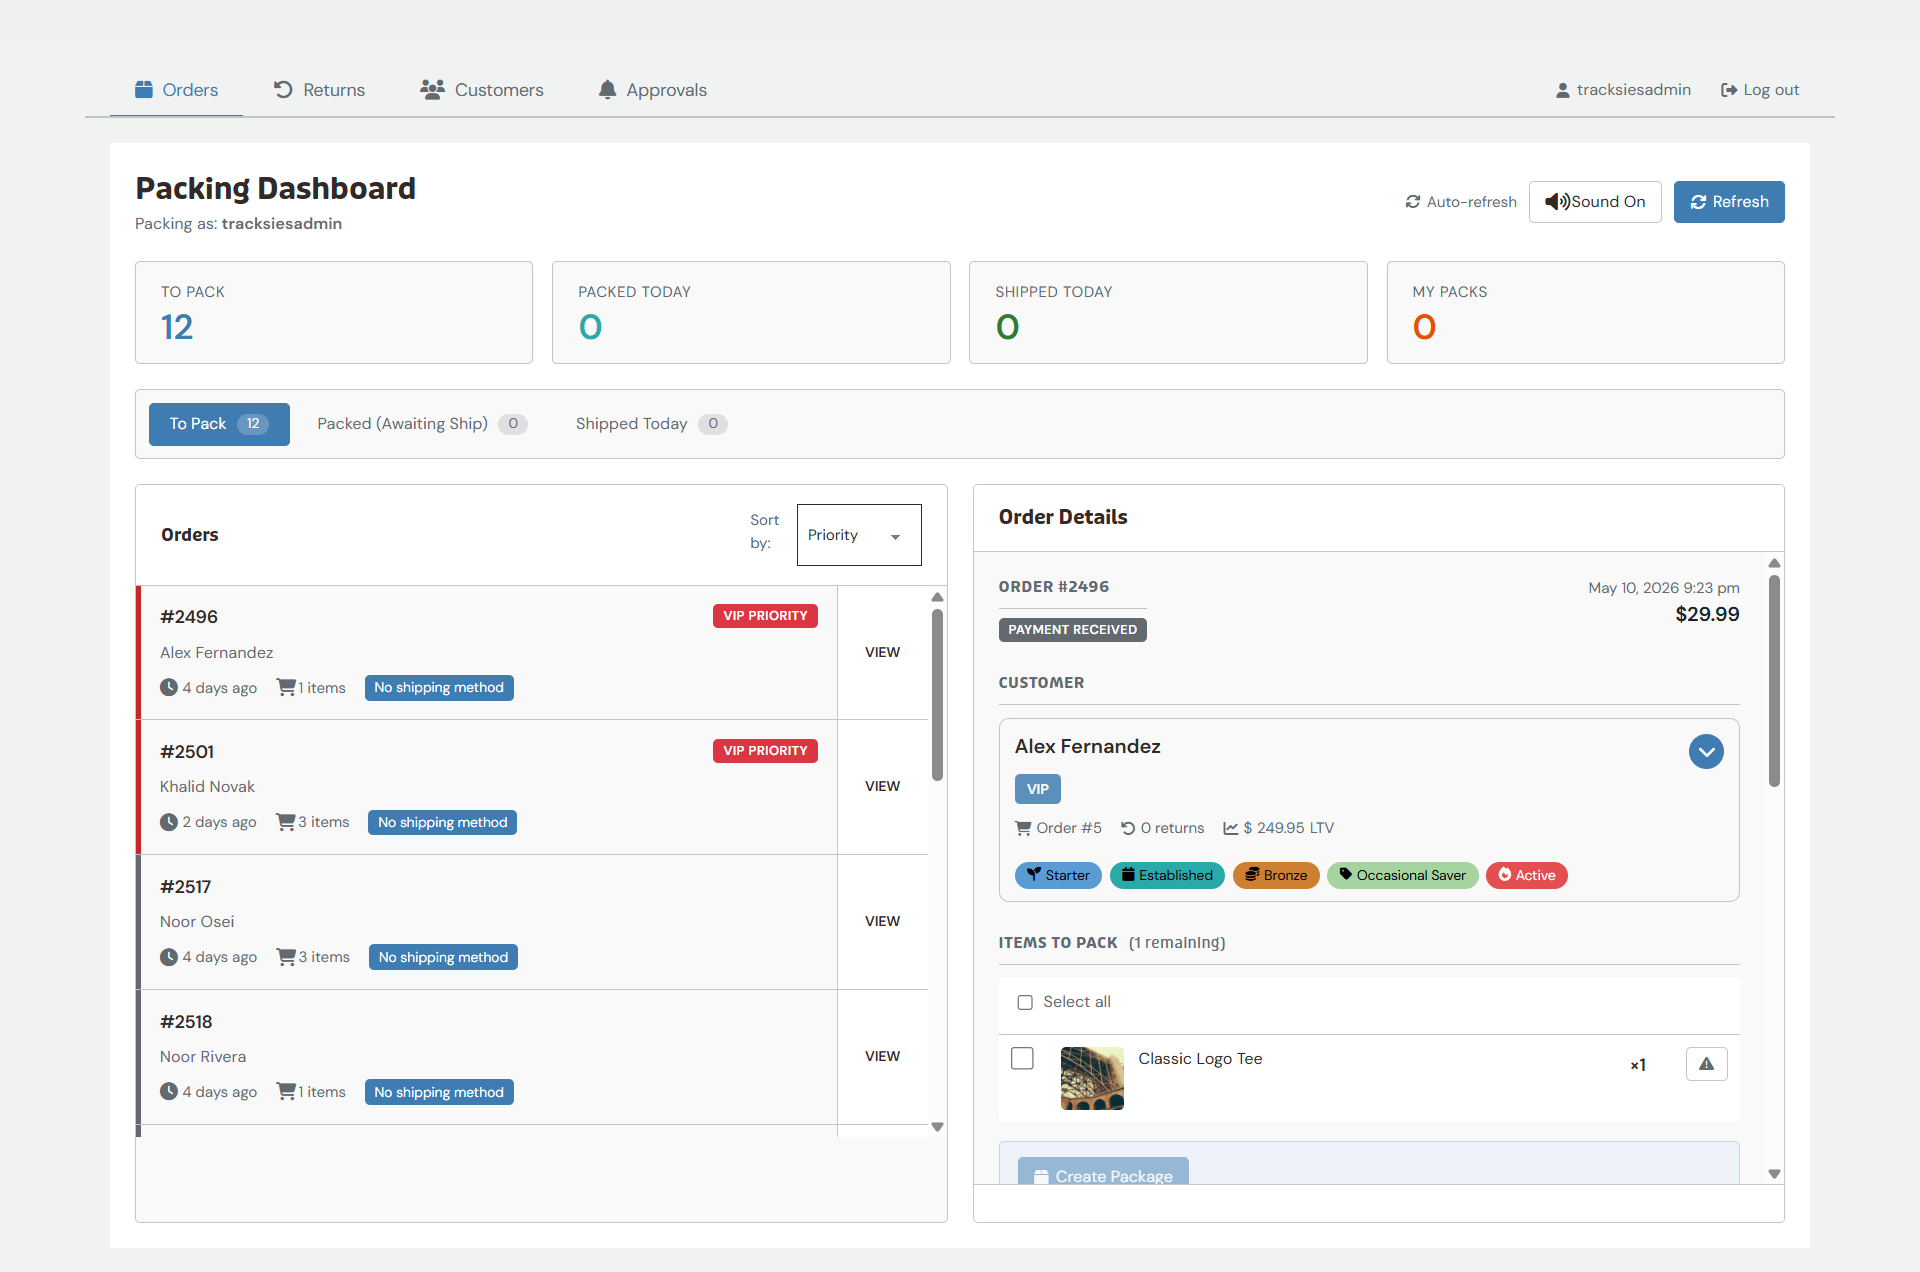Click orders list scroll-down arrow
This screenshot has width=1920, height=1272.
[937, 1127]
